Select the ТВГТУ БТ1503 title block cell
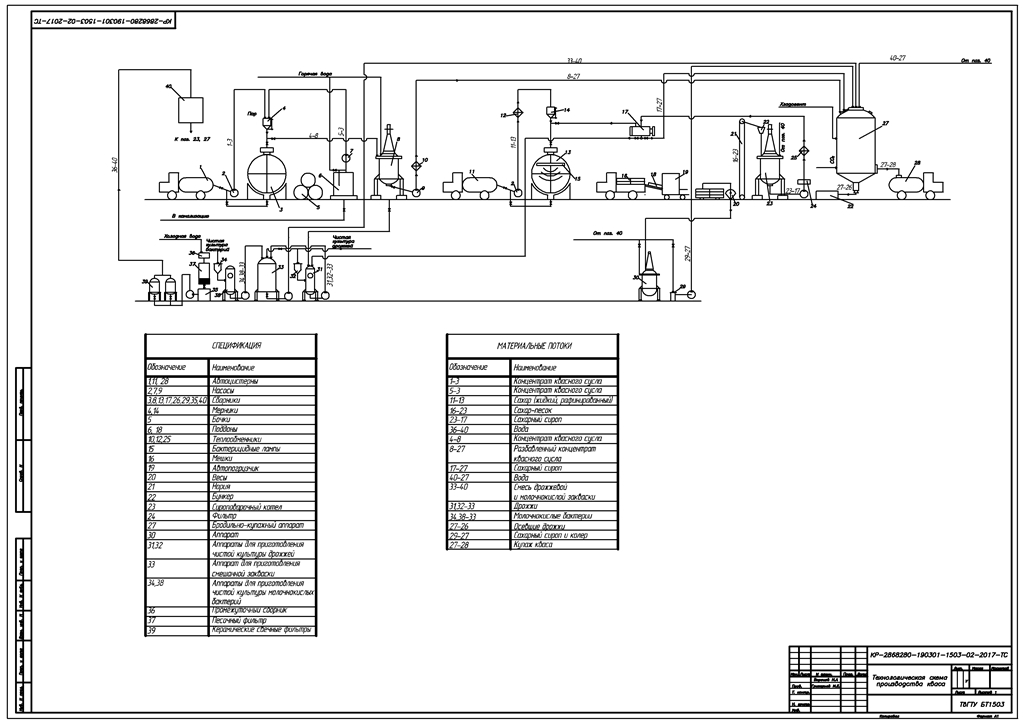 (x=980, y=704)
